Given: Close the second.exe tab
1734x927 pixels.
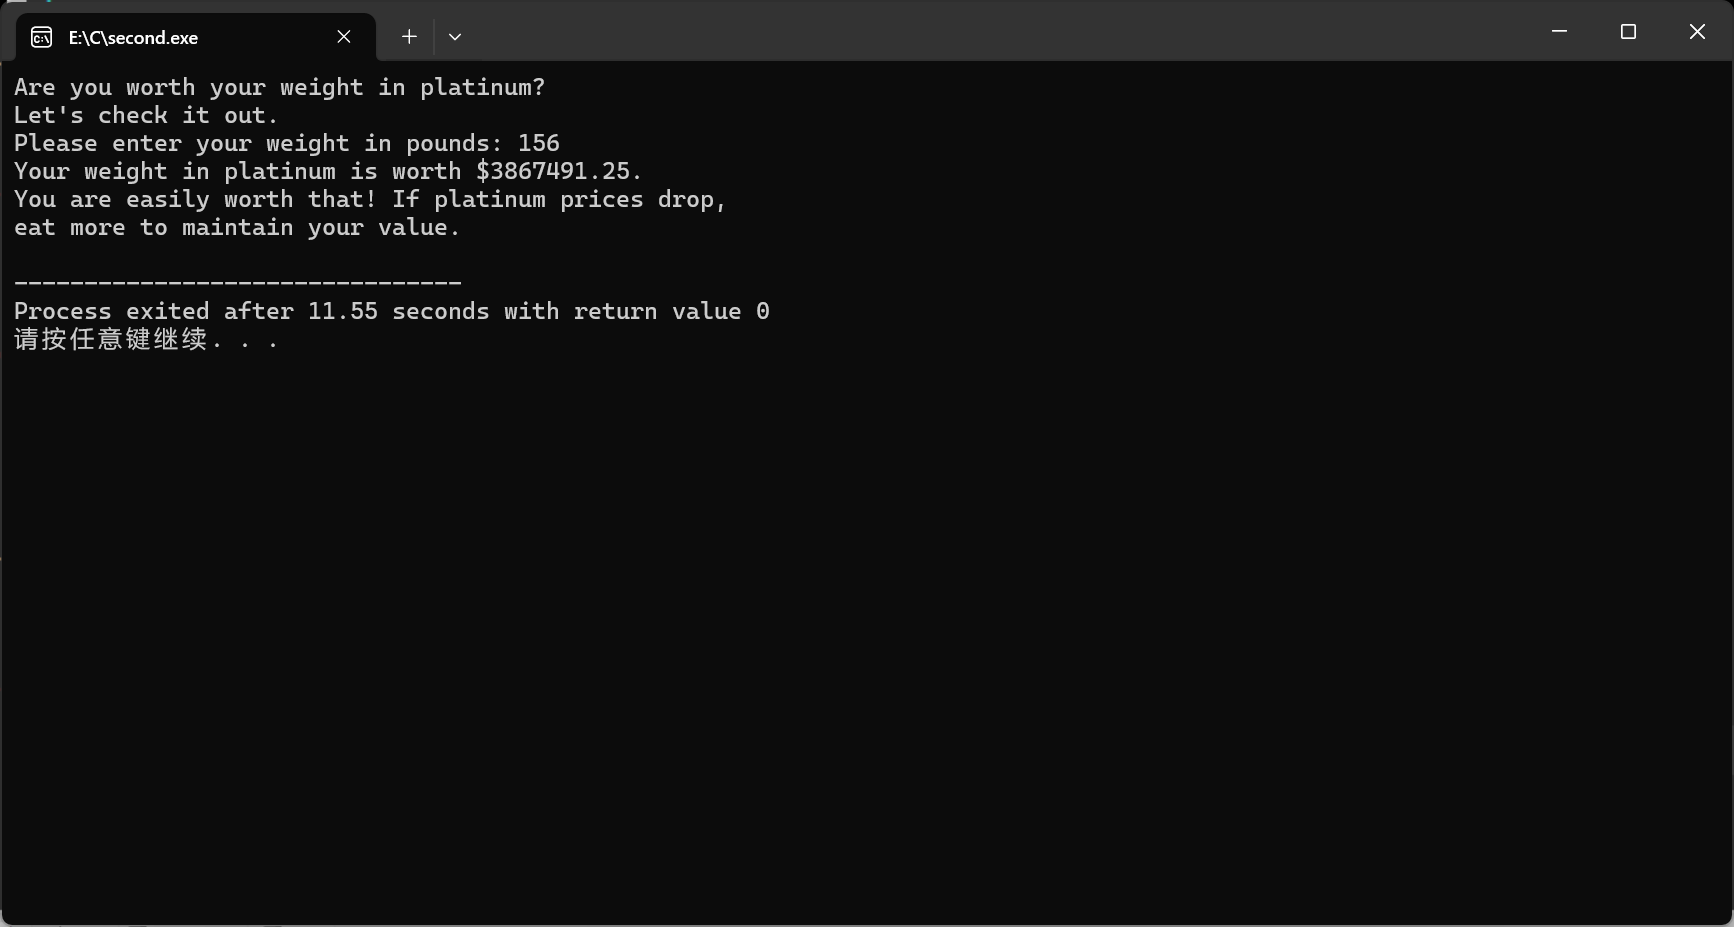Looking at the screenshot, I should 344,37.
